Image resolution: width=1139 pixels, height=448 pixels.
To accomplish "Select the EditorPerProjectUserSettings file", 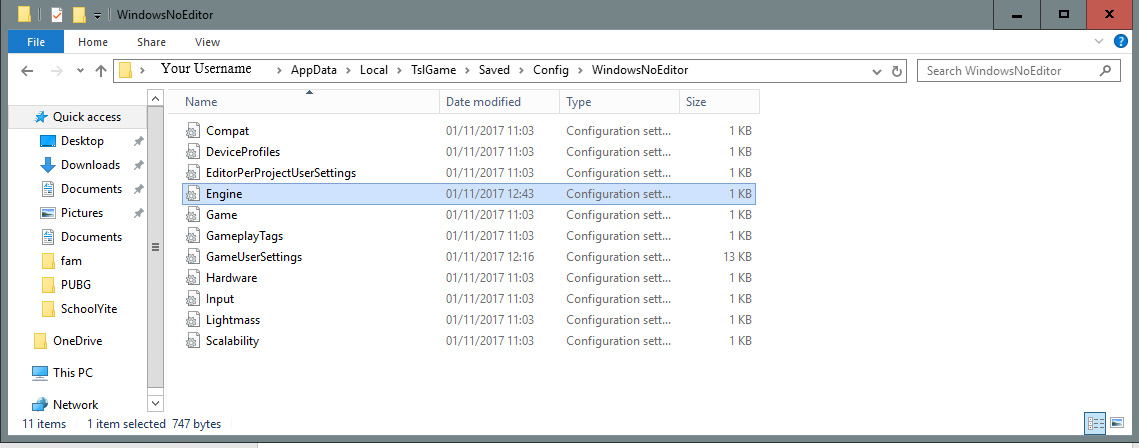I will (x=469, y=173).
